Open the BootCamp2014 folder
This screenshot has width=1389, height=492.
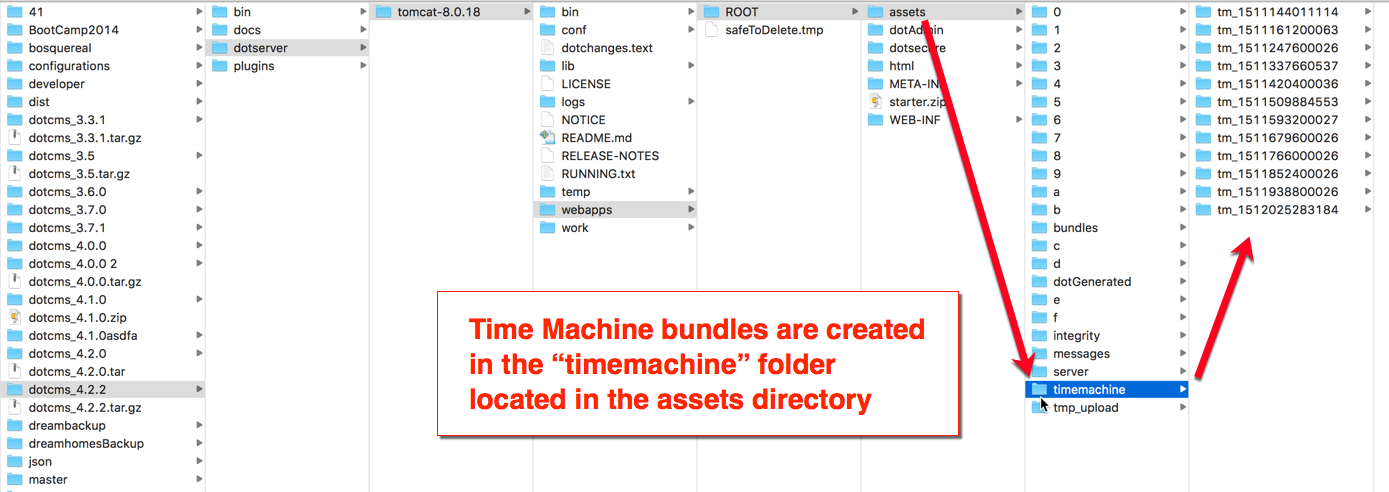tap(73, 30)
